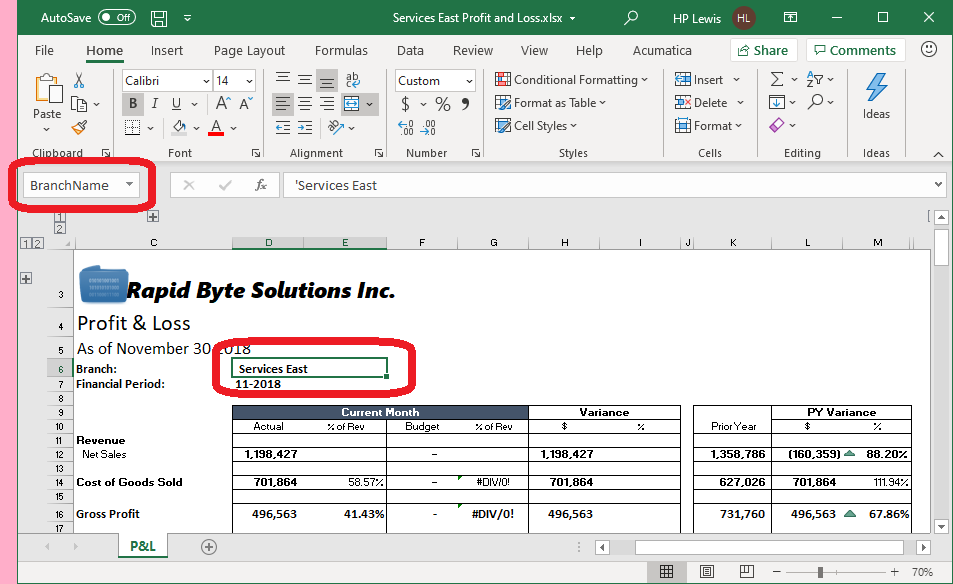The width and height of the screenshot is (953, 584).
Task: Apply the red Font Color
Action: point(216,128)
